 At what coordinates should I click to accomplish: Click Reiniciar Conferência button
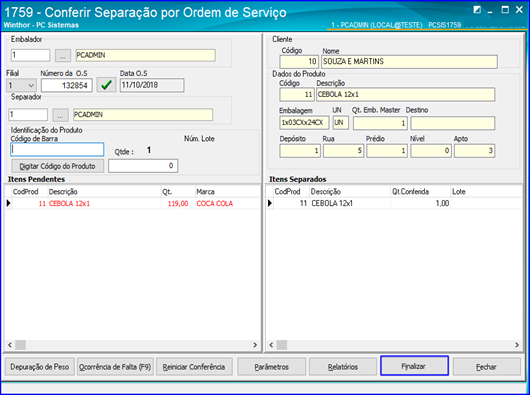[194, 367]
